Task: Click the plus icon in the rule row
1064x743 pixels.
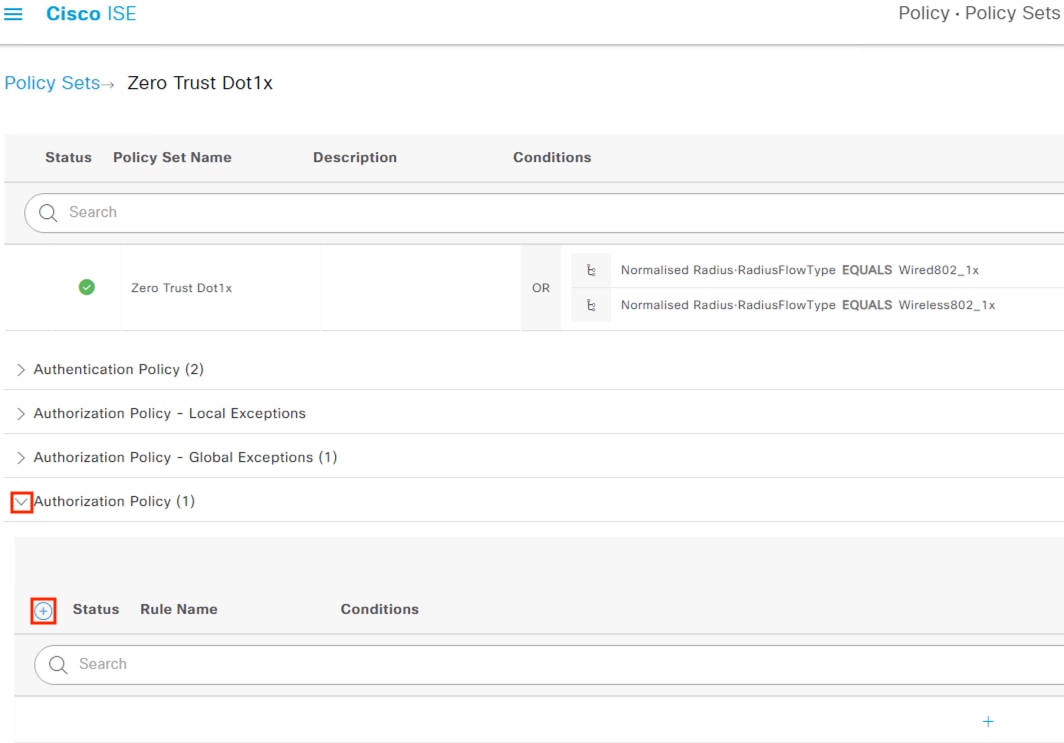Action: click(988, 721)
